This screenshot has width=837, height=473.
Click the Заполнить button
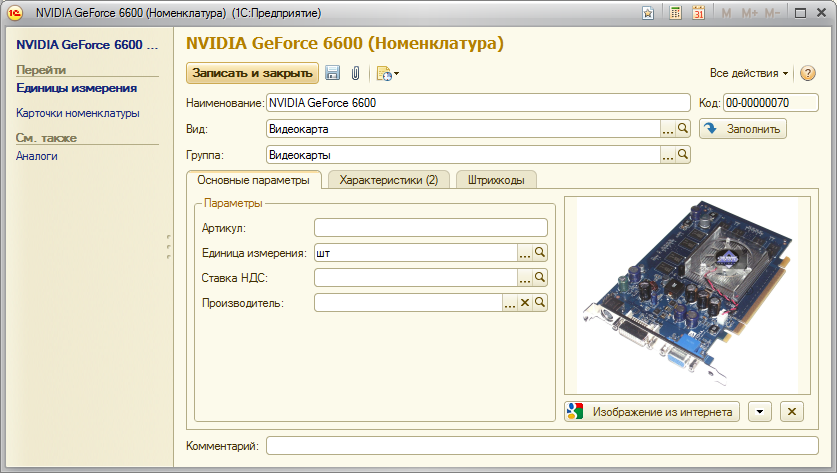pos(743,129)
